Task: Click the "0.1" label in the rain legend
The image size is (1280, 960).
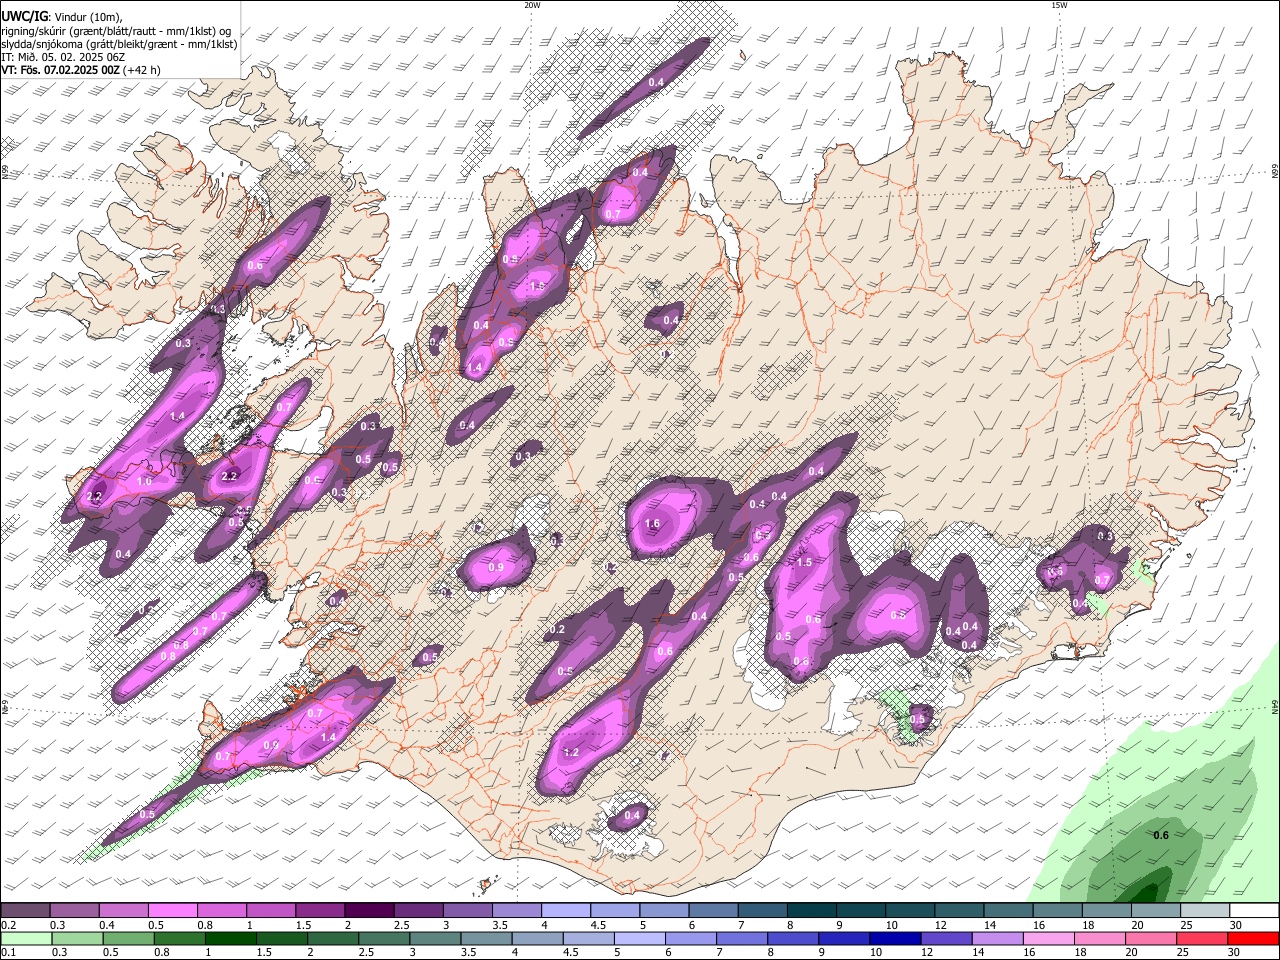Action: click(9, 953)
